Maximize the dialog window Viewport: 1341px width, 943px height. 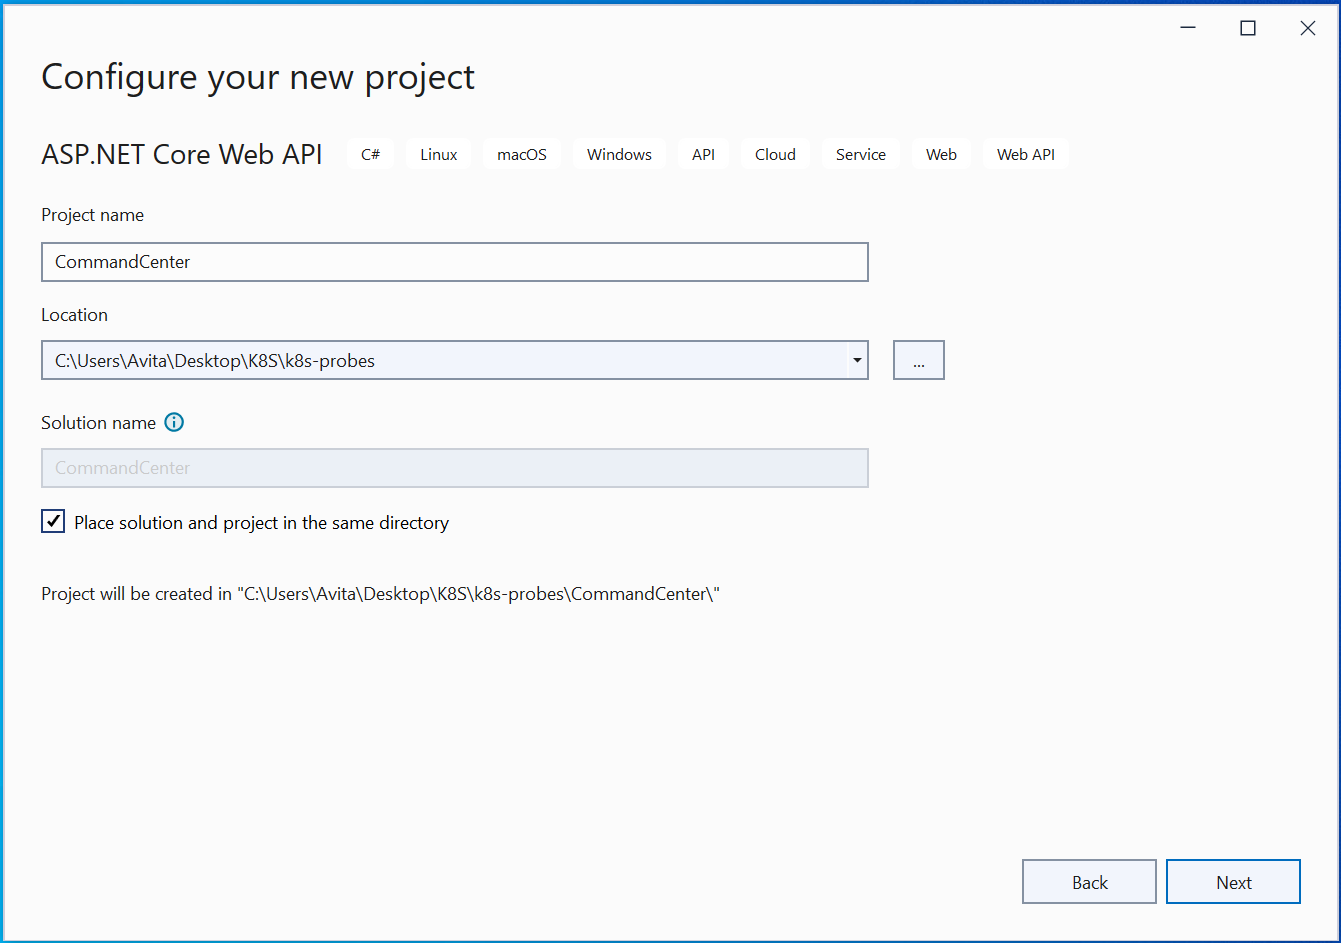(1248, 28)
